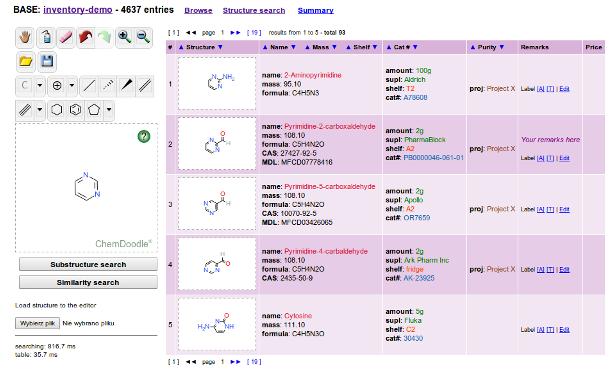Sort Structure column ascending arrow

pos(181,47)
